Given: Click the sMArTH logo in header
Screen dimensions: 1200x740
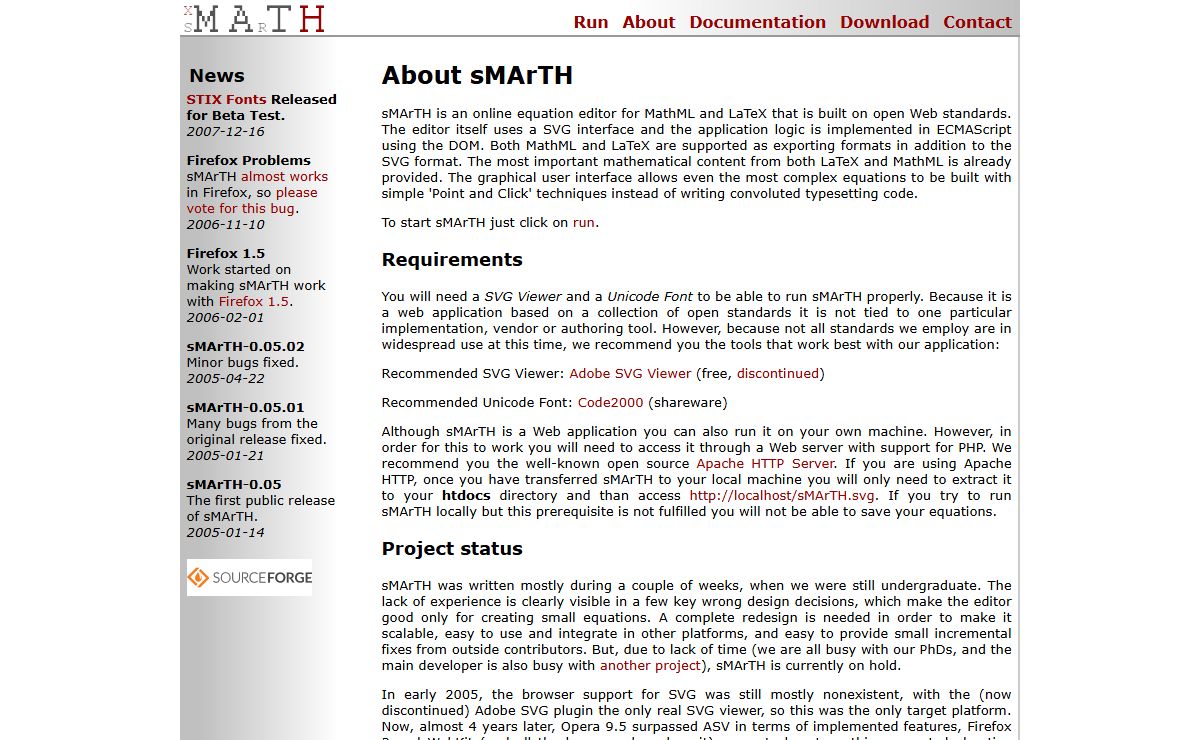Looking at the screenshot, I should [x=254, y=18].
